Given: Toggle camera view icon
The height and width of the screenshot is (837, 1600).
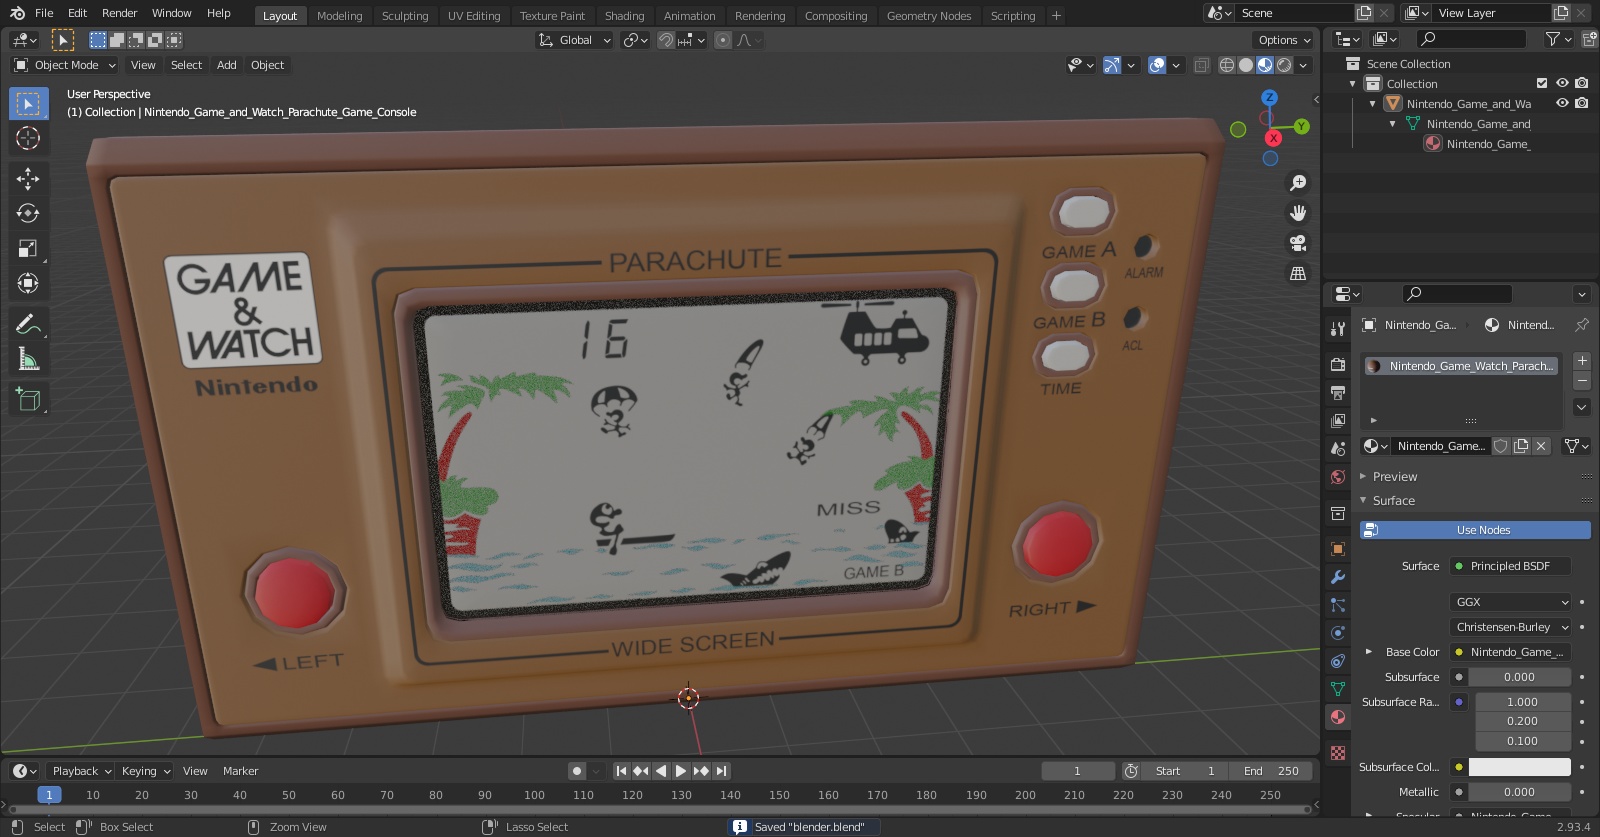Looking at the screenshot, I should tap(1298, 243).
